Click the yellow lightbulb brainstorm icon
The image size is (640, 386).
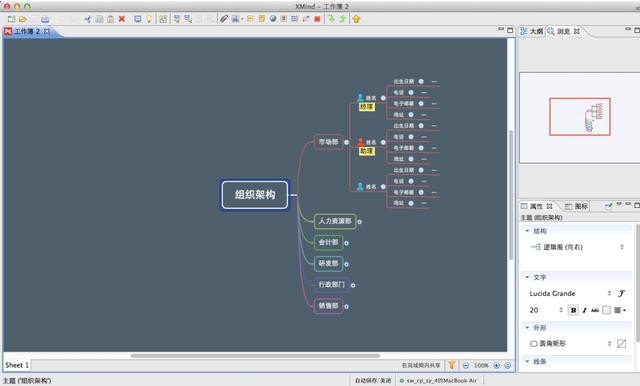tap(149, 19)
